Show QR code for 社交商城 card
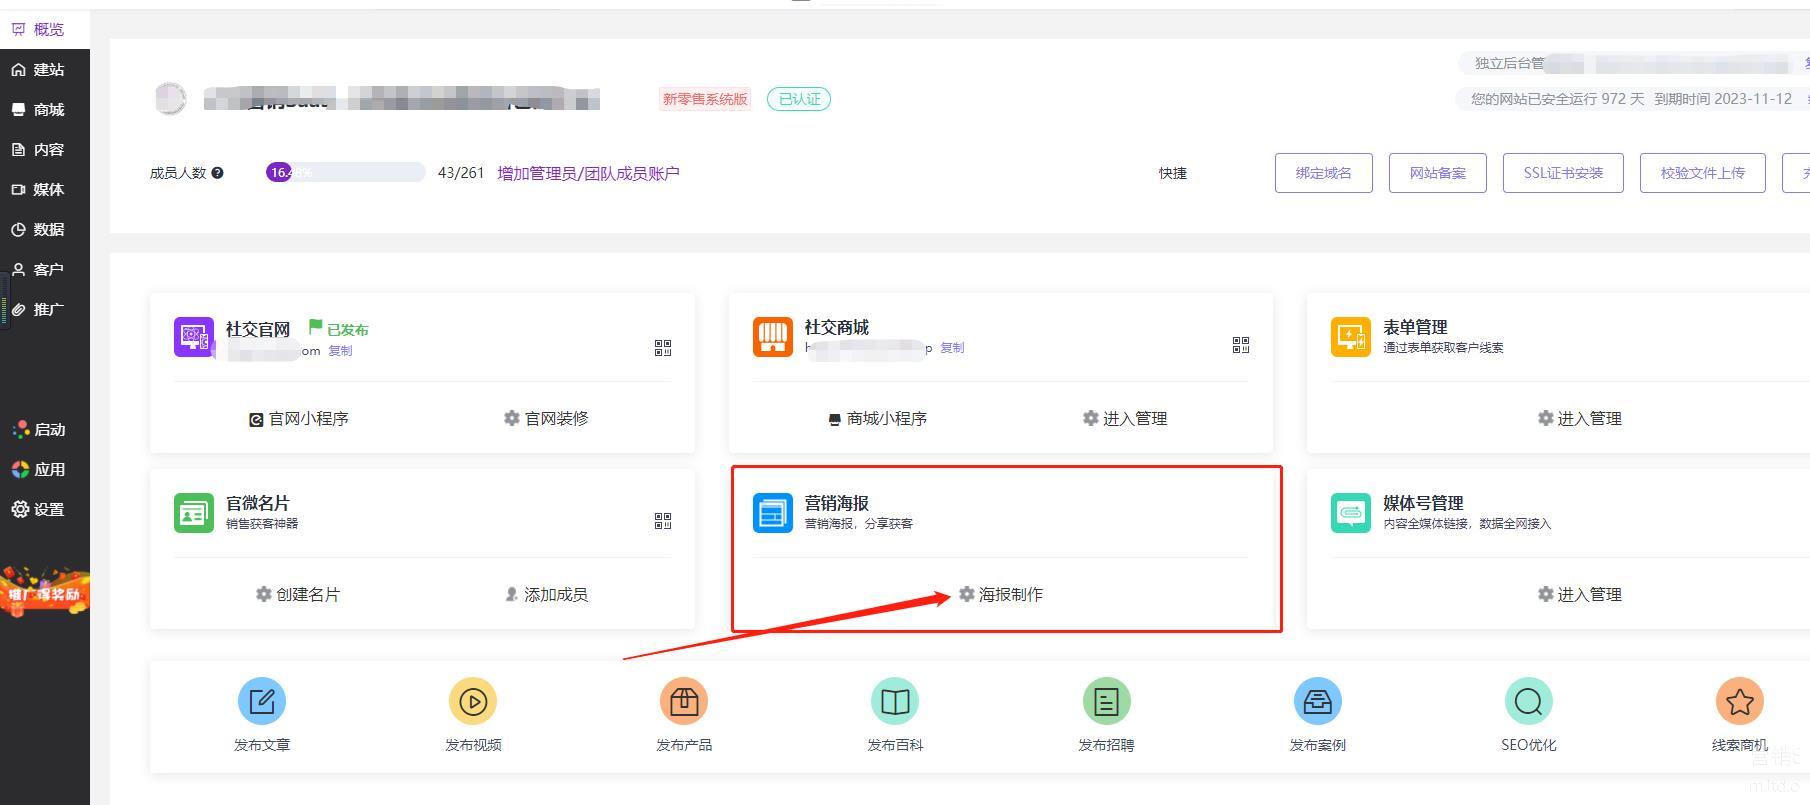Screen dimensions: 1810x805 pos(1241,345)
